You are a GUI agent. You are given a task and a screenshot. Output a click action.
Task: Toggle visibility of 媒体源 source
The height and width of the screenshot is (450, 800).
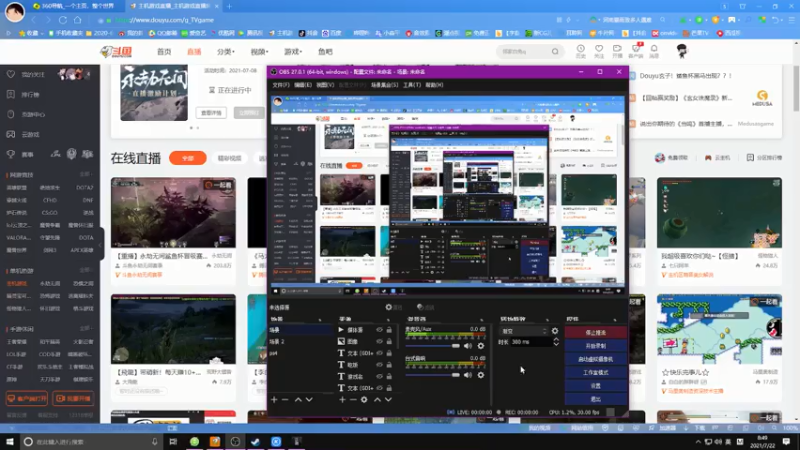pyautogui.click(x=379, y=330)
